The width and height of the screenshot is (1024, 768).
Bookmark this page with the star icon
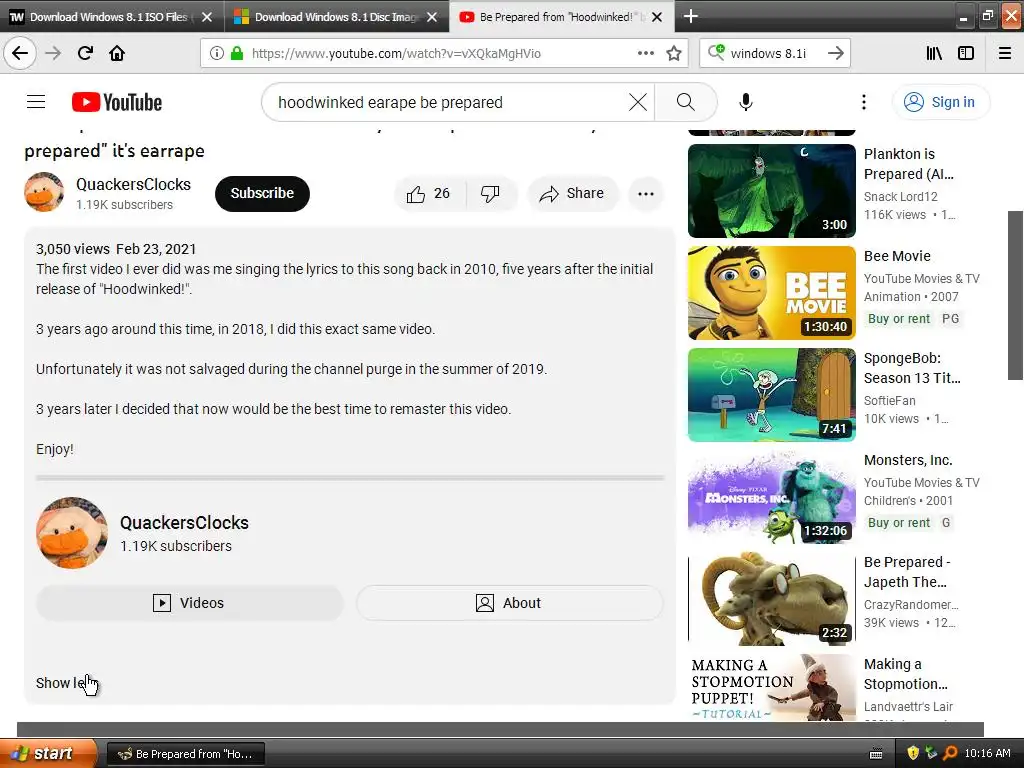[674, 53]
